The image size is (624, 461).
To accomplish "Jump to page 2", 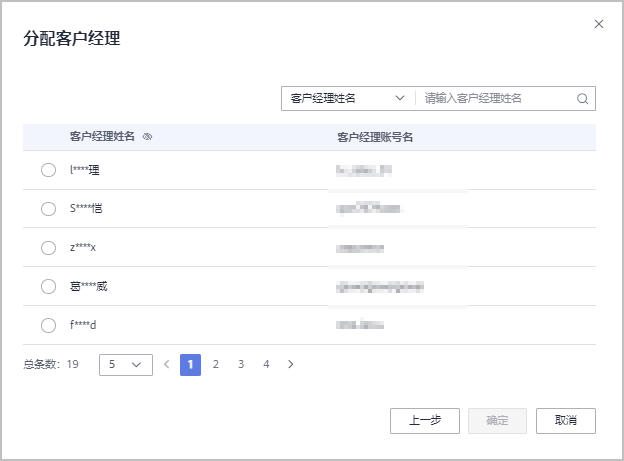I will tap(216, 364).
